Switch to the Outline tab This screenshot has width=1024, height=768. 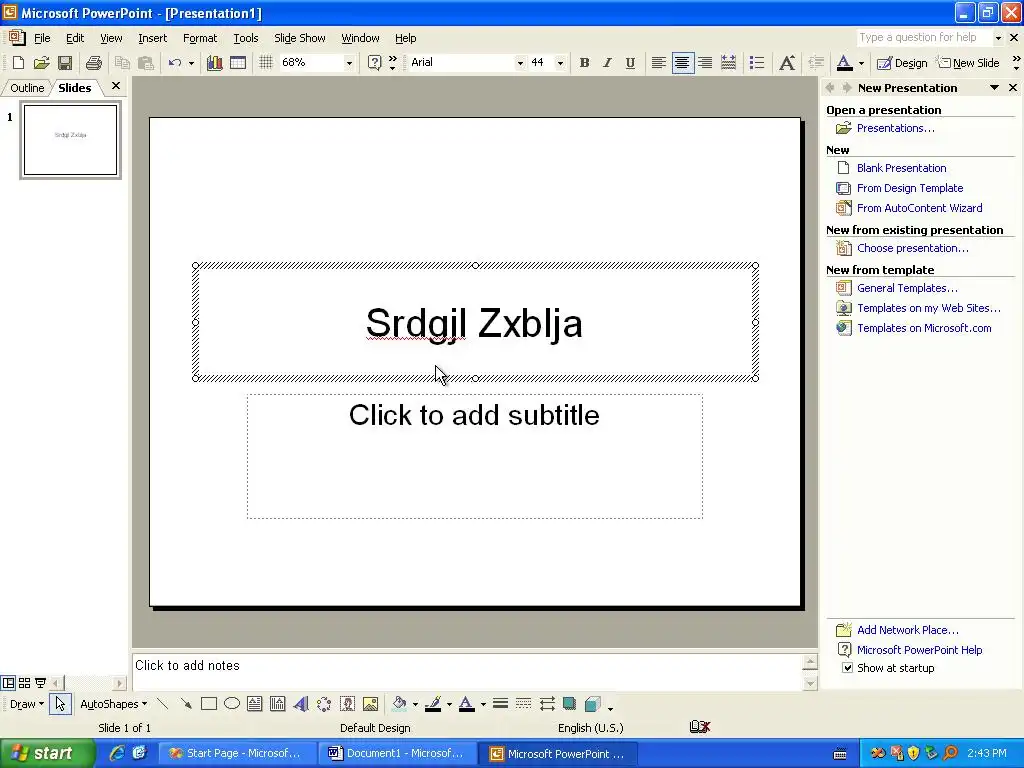point(27,88)
